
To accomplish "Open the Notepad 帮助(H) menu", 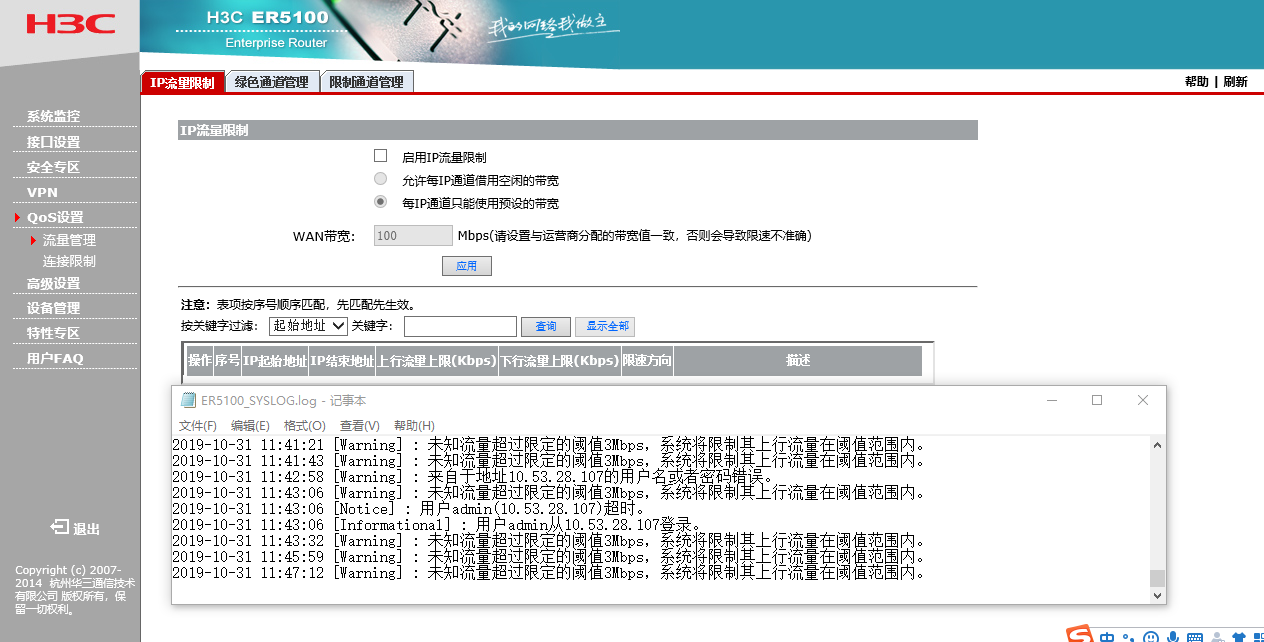I will coord(414,425).
